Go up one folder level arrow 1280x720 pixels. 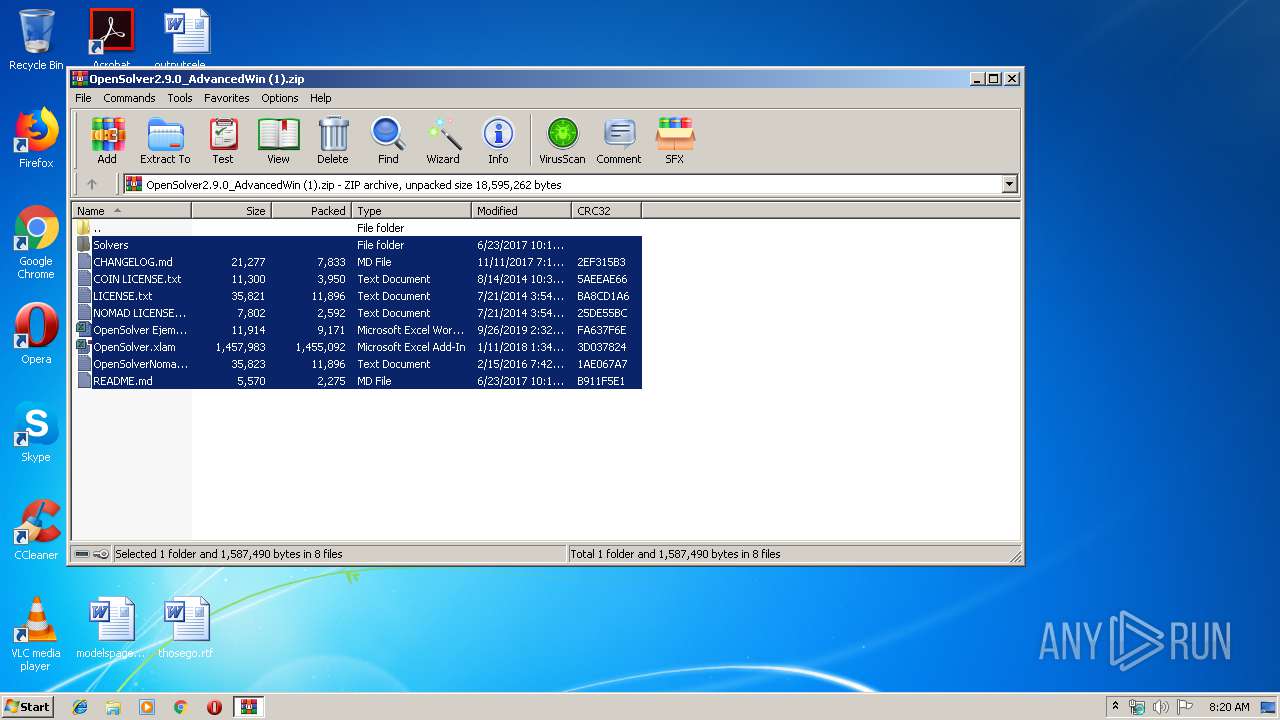tap(92, 184)
